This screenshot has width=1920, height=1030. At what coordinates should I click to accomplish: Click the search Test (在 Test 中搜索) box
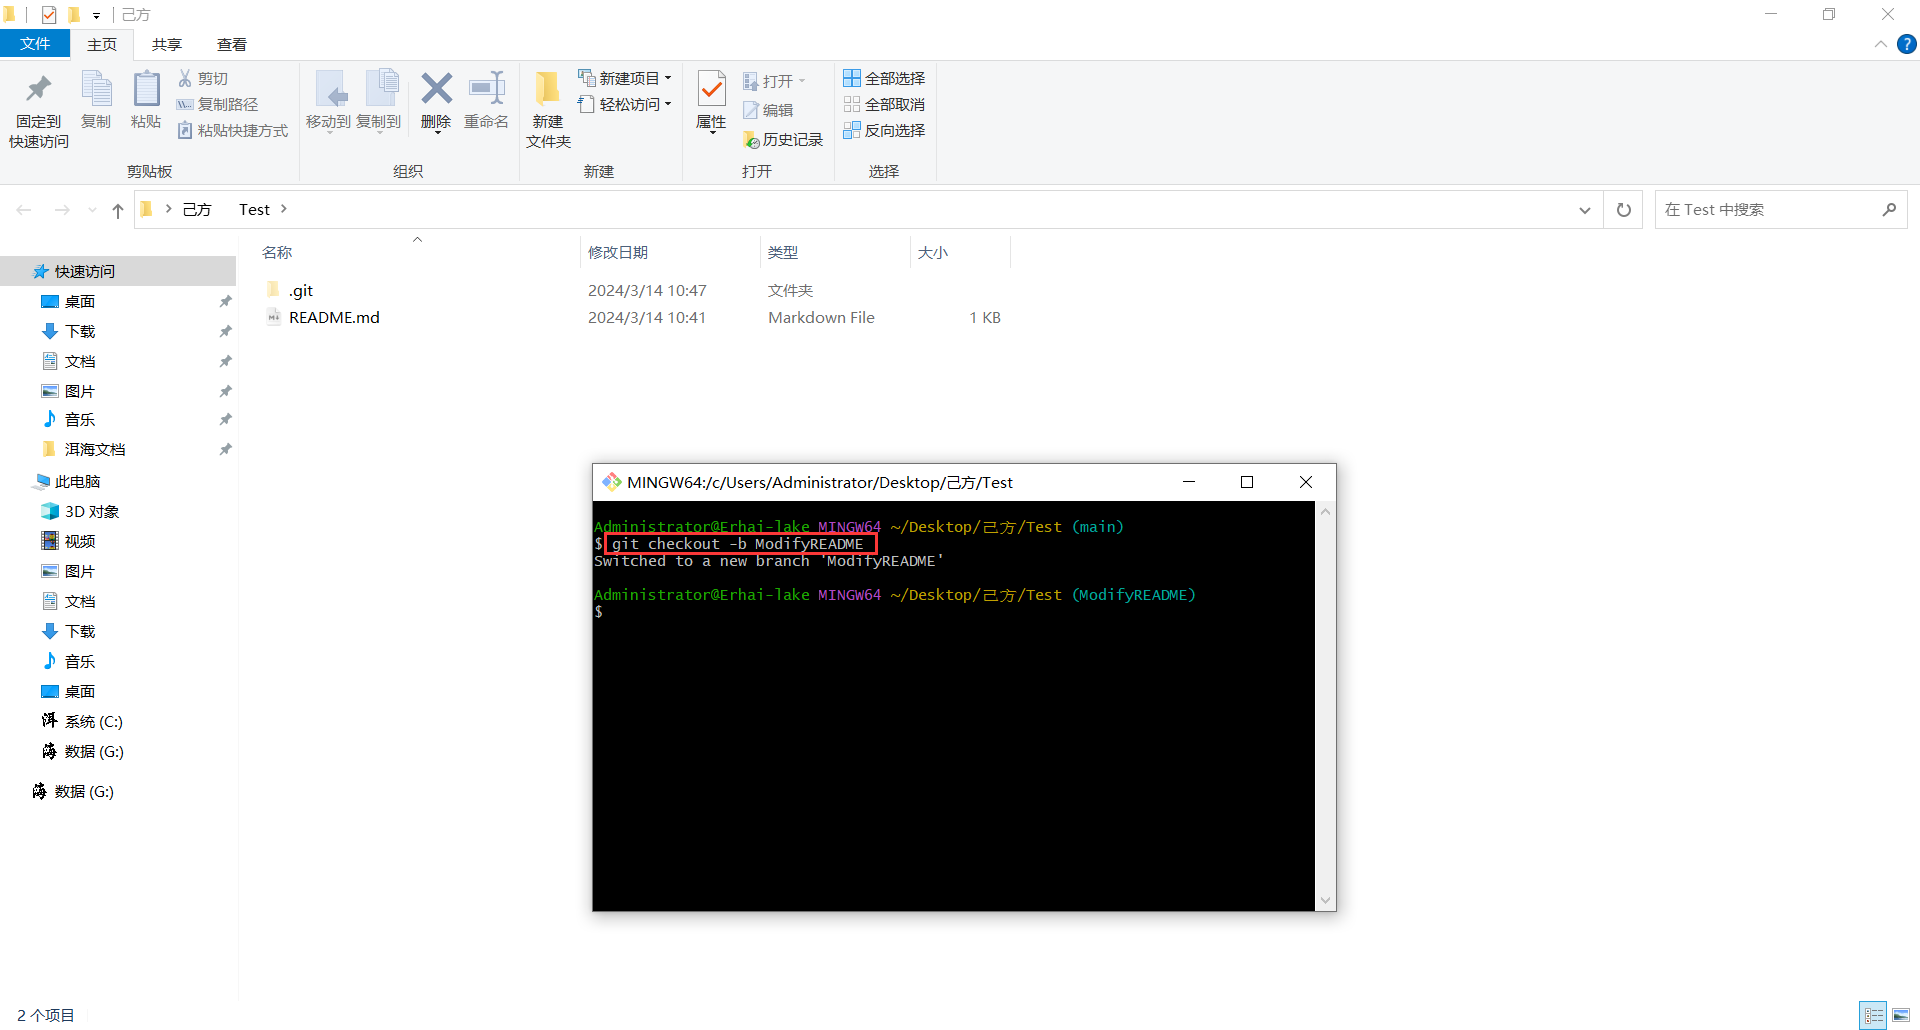1770,210
